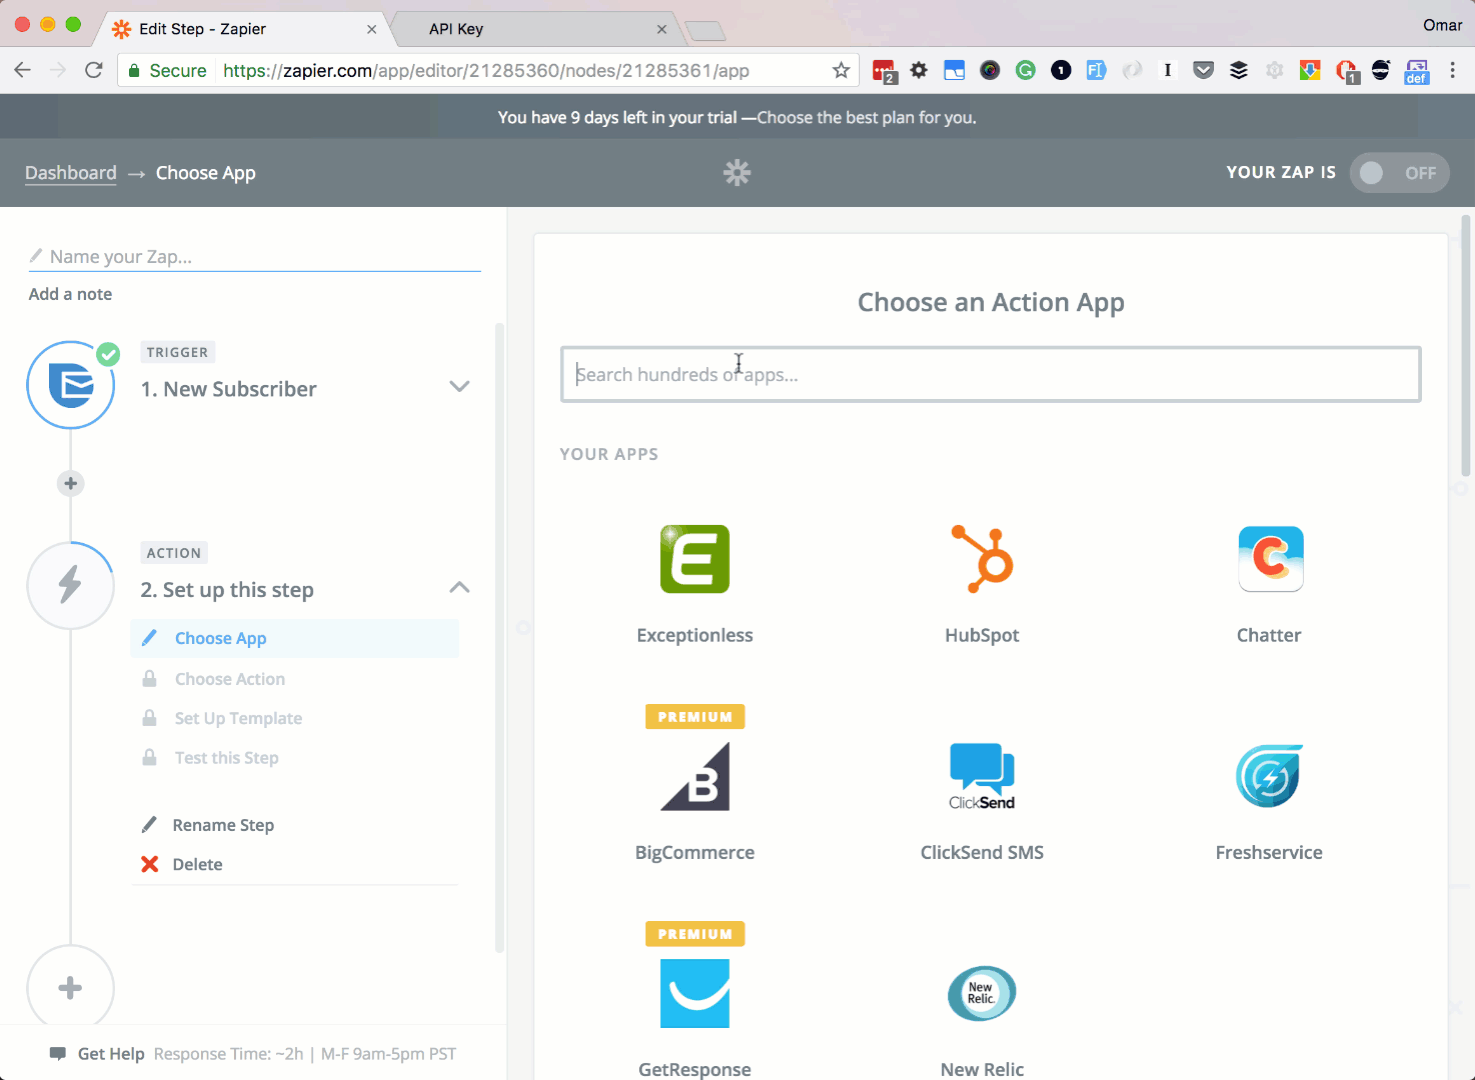1475x1080 pixels.
Task: Select the Freshservice app icon
Action: point(1269,776)
